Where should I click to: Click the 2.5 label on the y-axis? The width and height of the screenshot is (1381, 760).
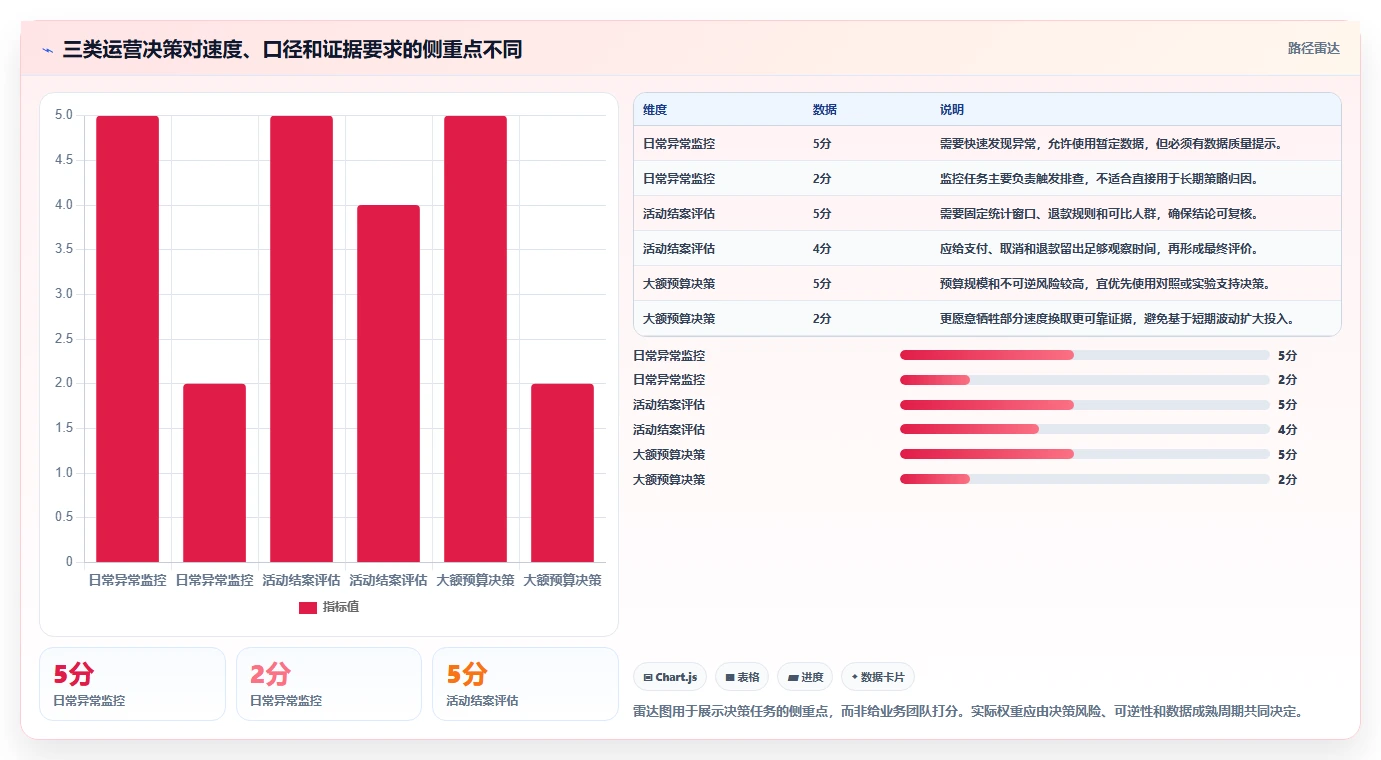64,339
